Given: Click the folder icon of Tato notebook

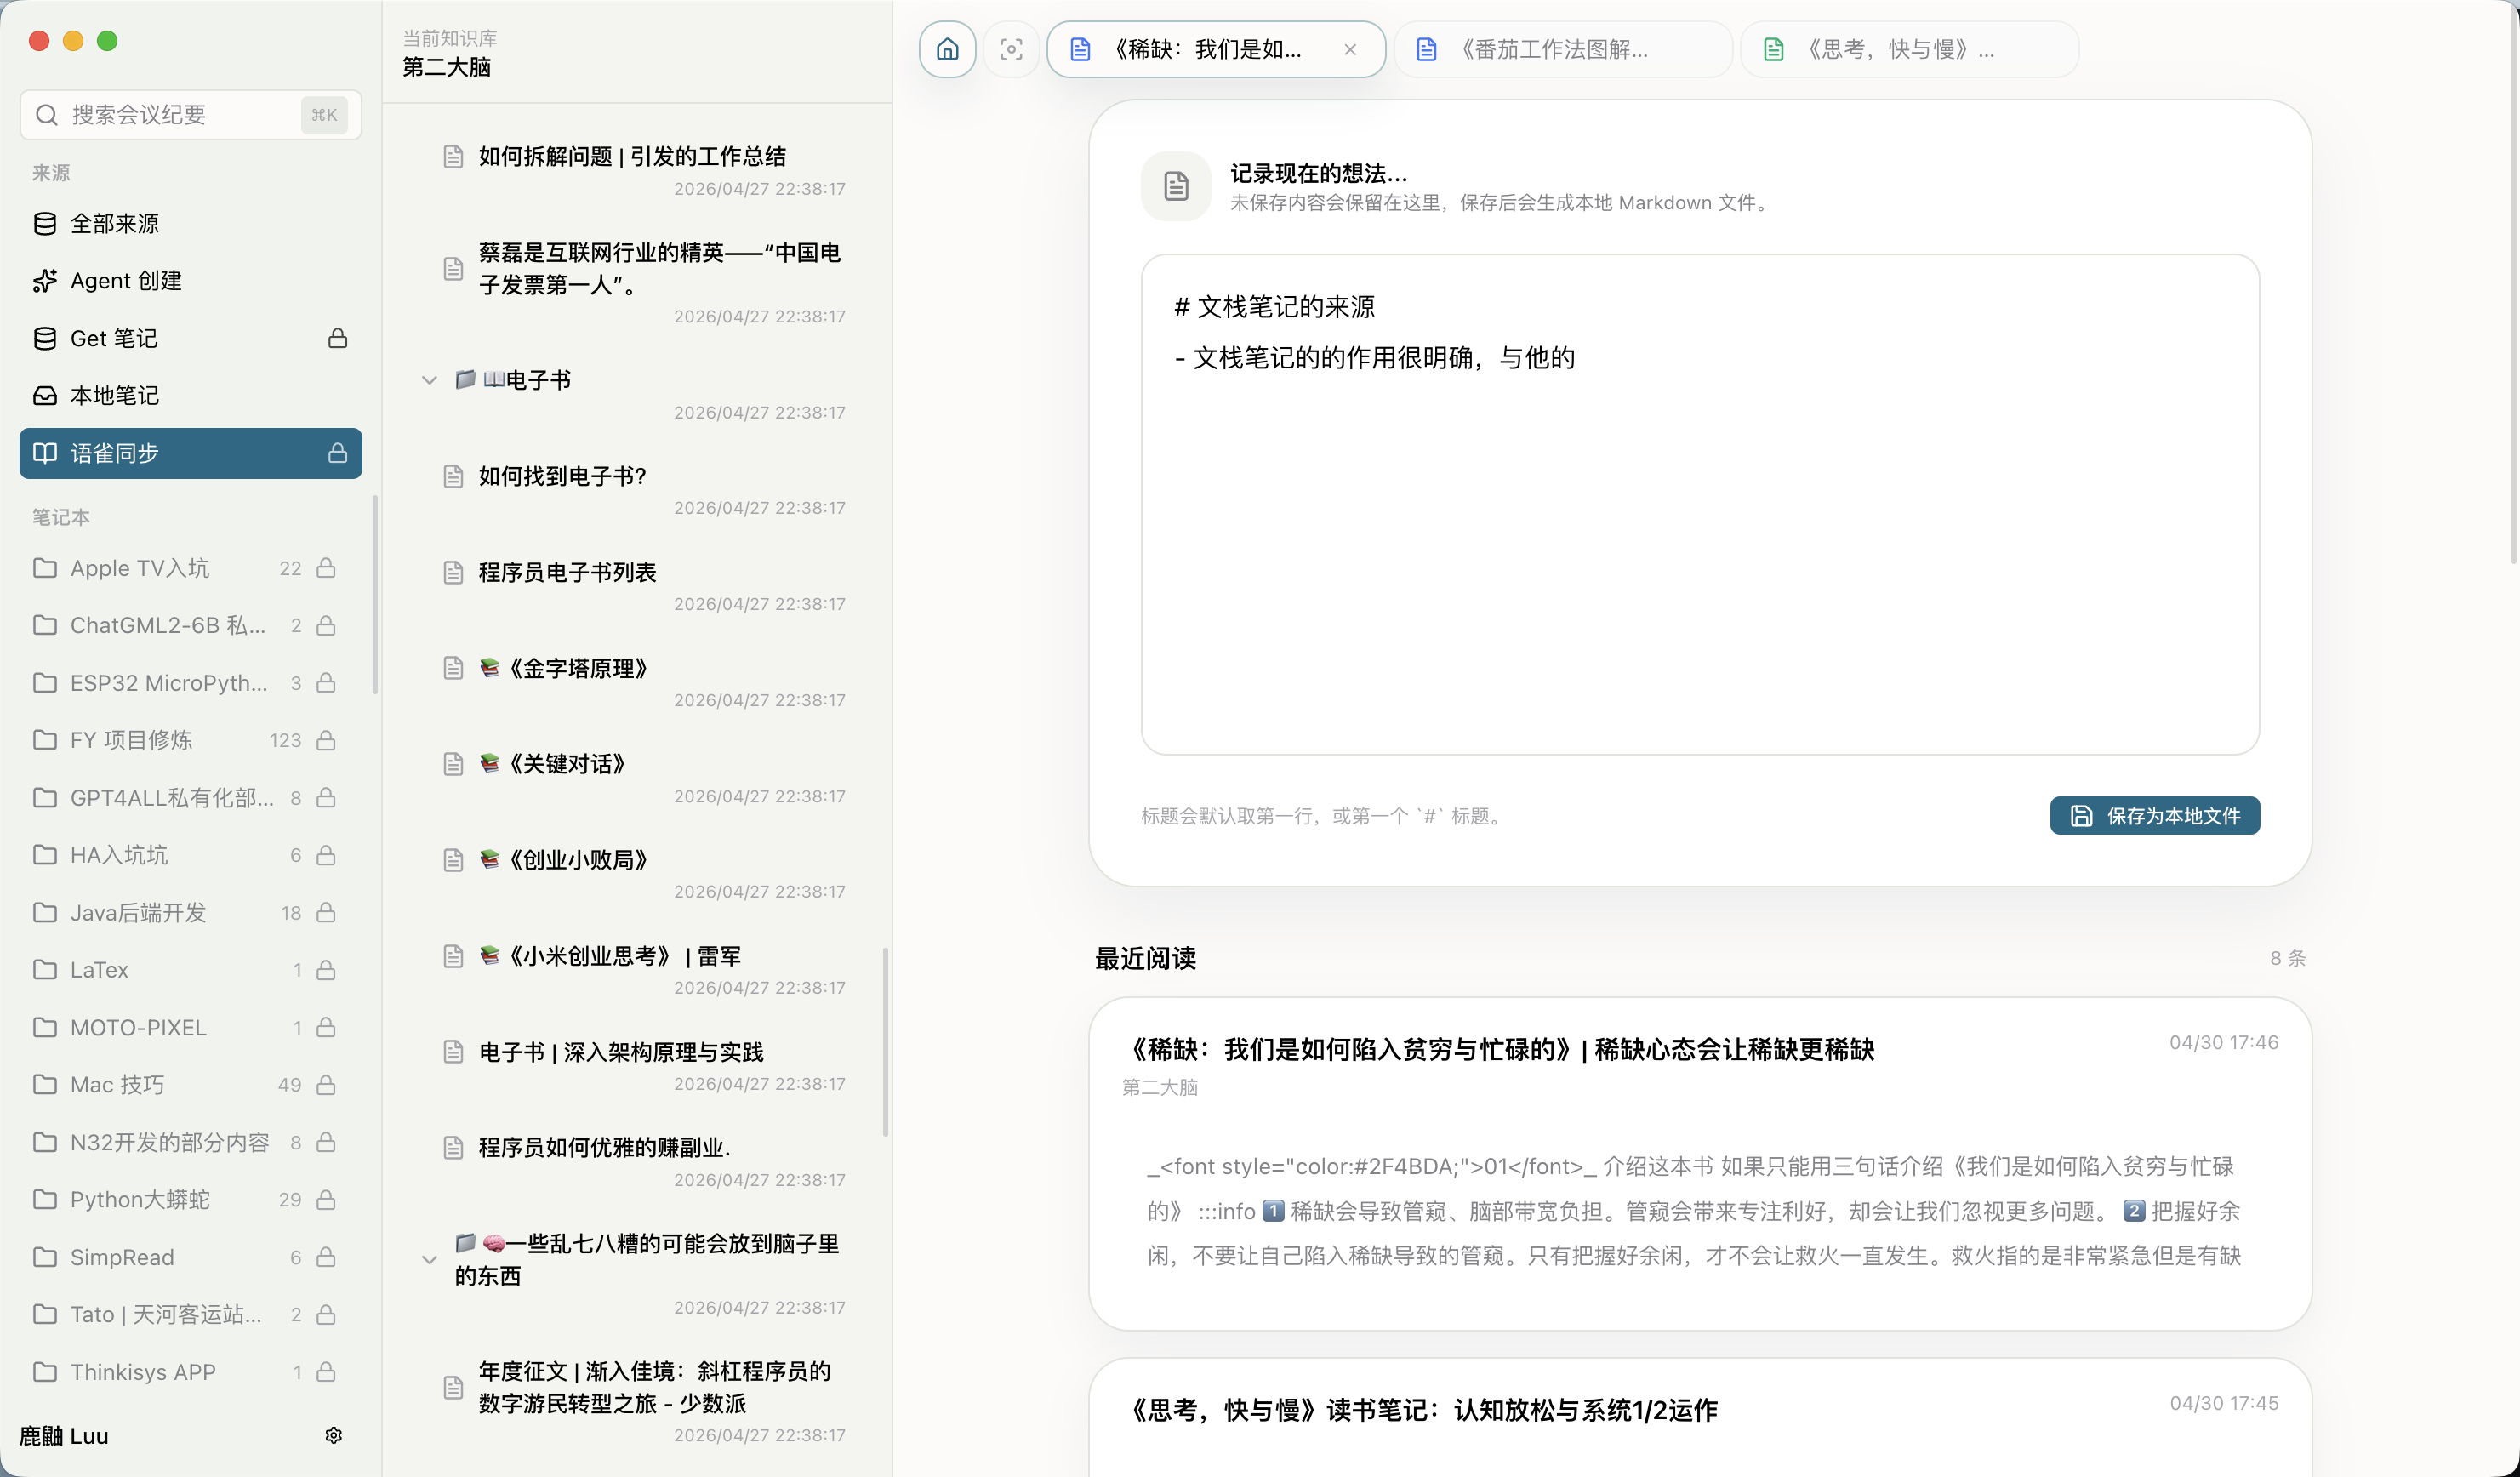Looking at the screenshot, I should (x=45, y=1314).
